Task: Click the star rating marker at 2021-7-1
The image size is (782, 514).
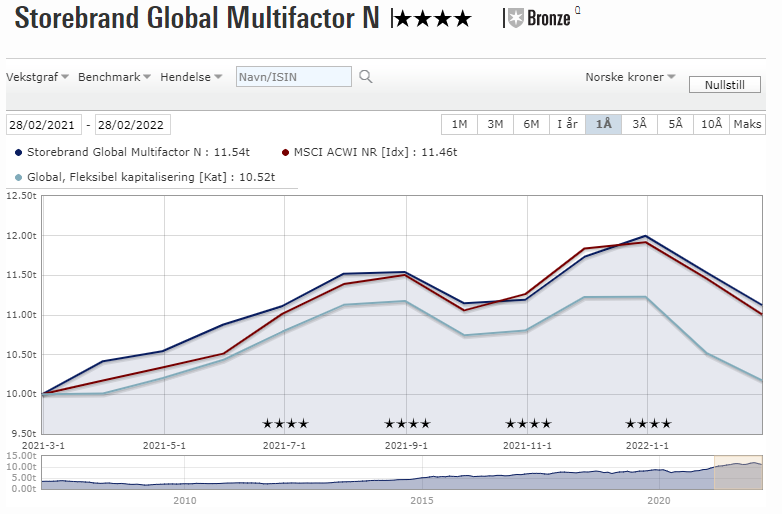Action: point(285,424)
